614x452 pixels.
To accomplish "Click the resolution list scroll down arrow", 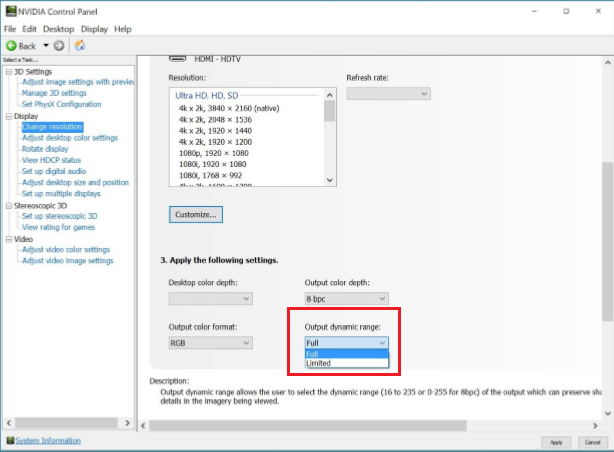I will (x=330, y=180).
